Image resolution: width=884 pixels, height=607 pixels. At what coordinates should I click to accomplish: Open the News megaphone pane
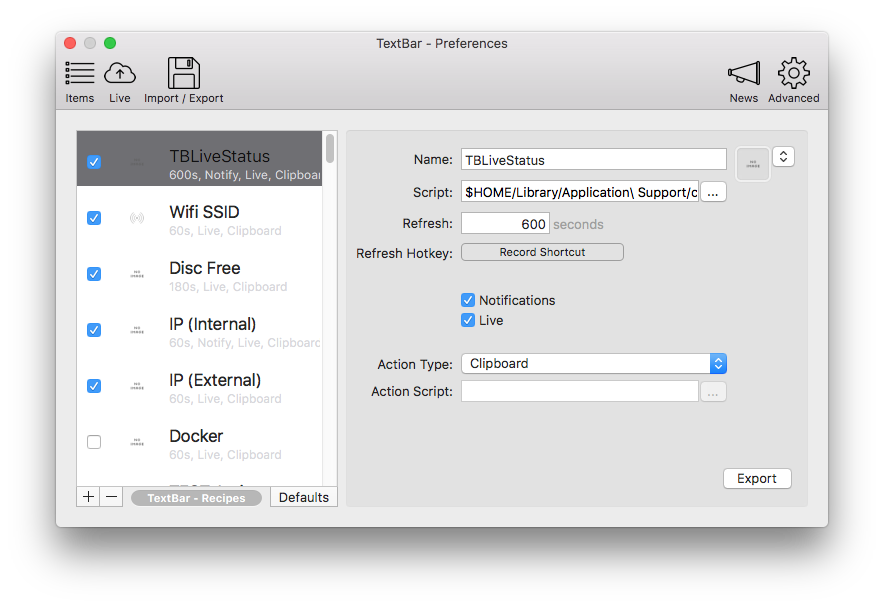[x=744, y=82]
